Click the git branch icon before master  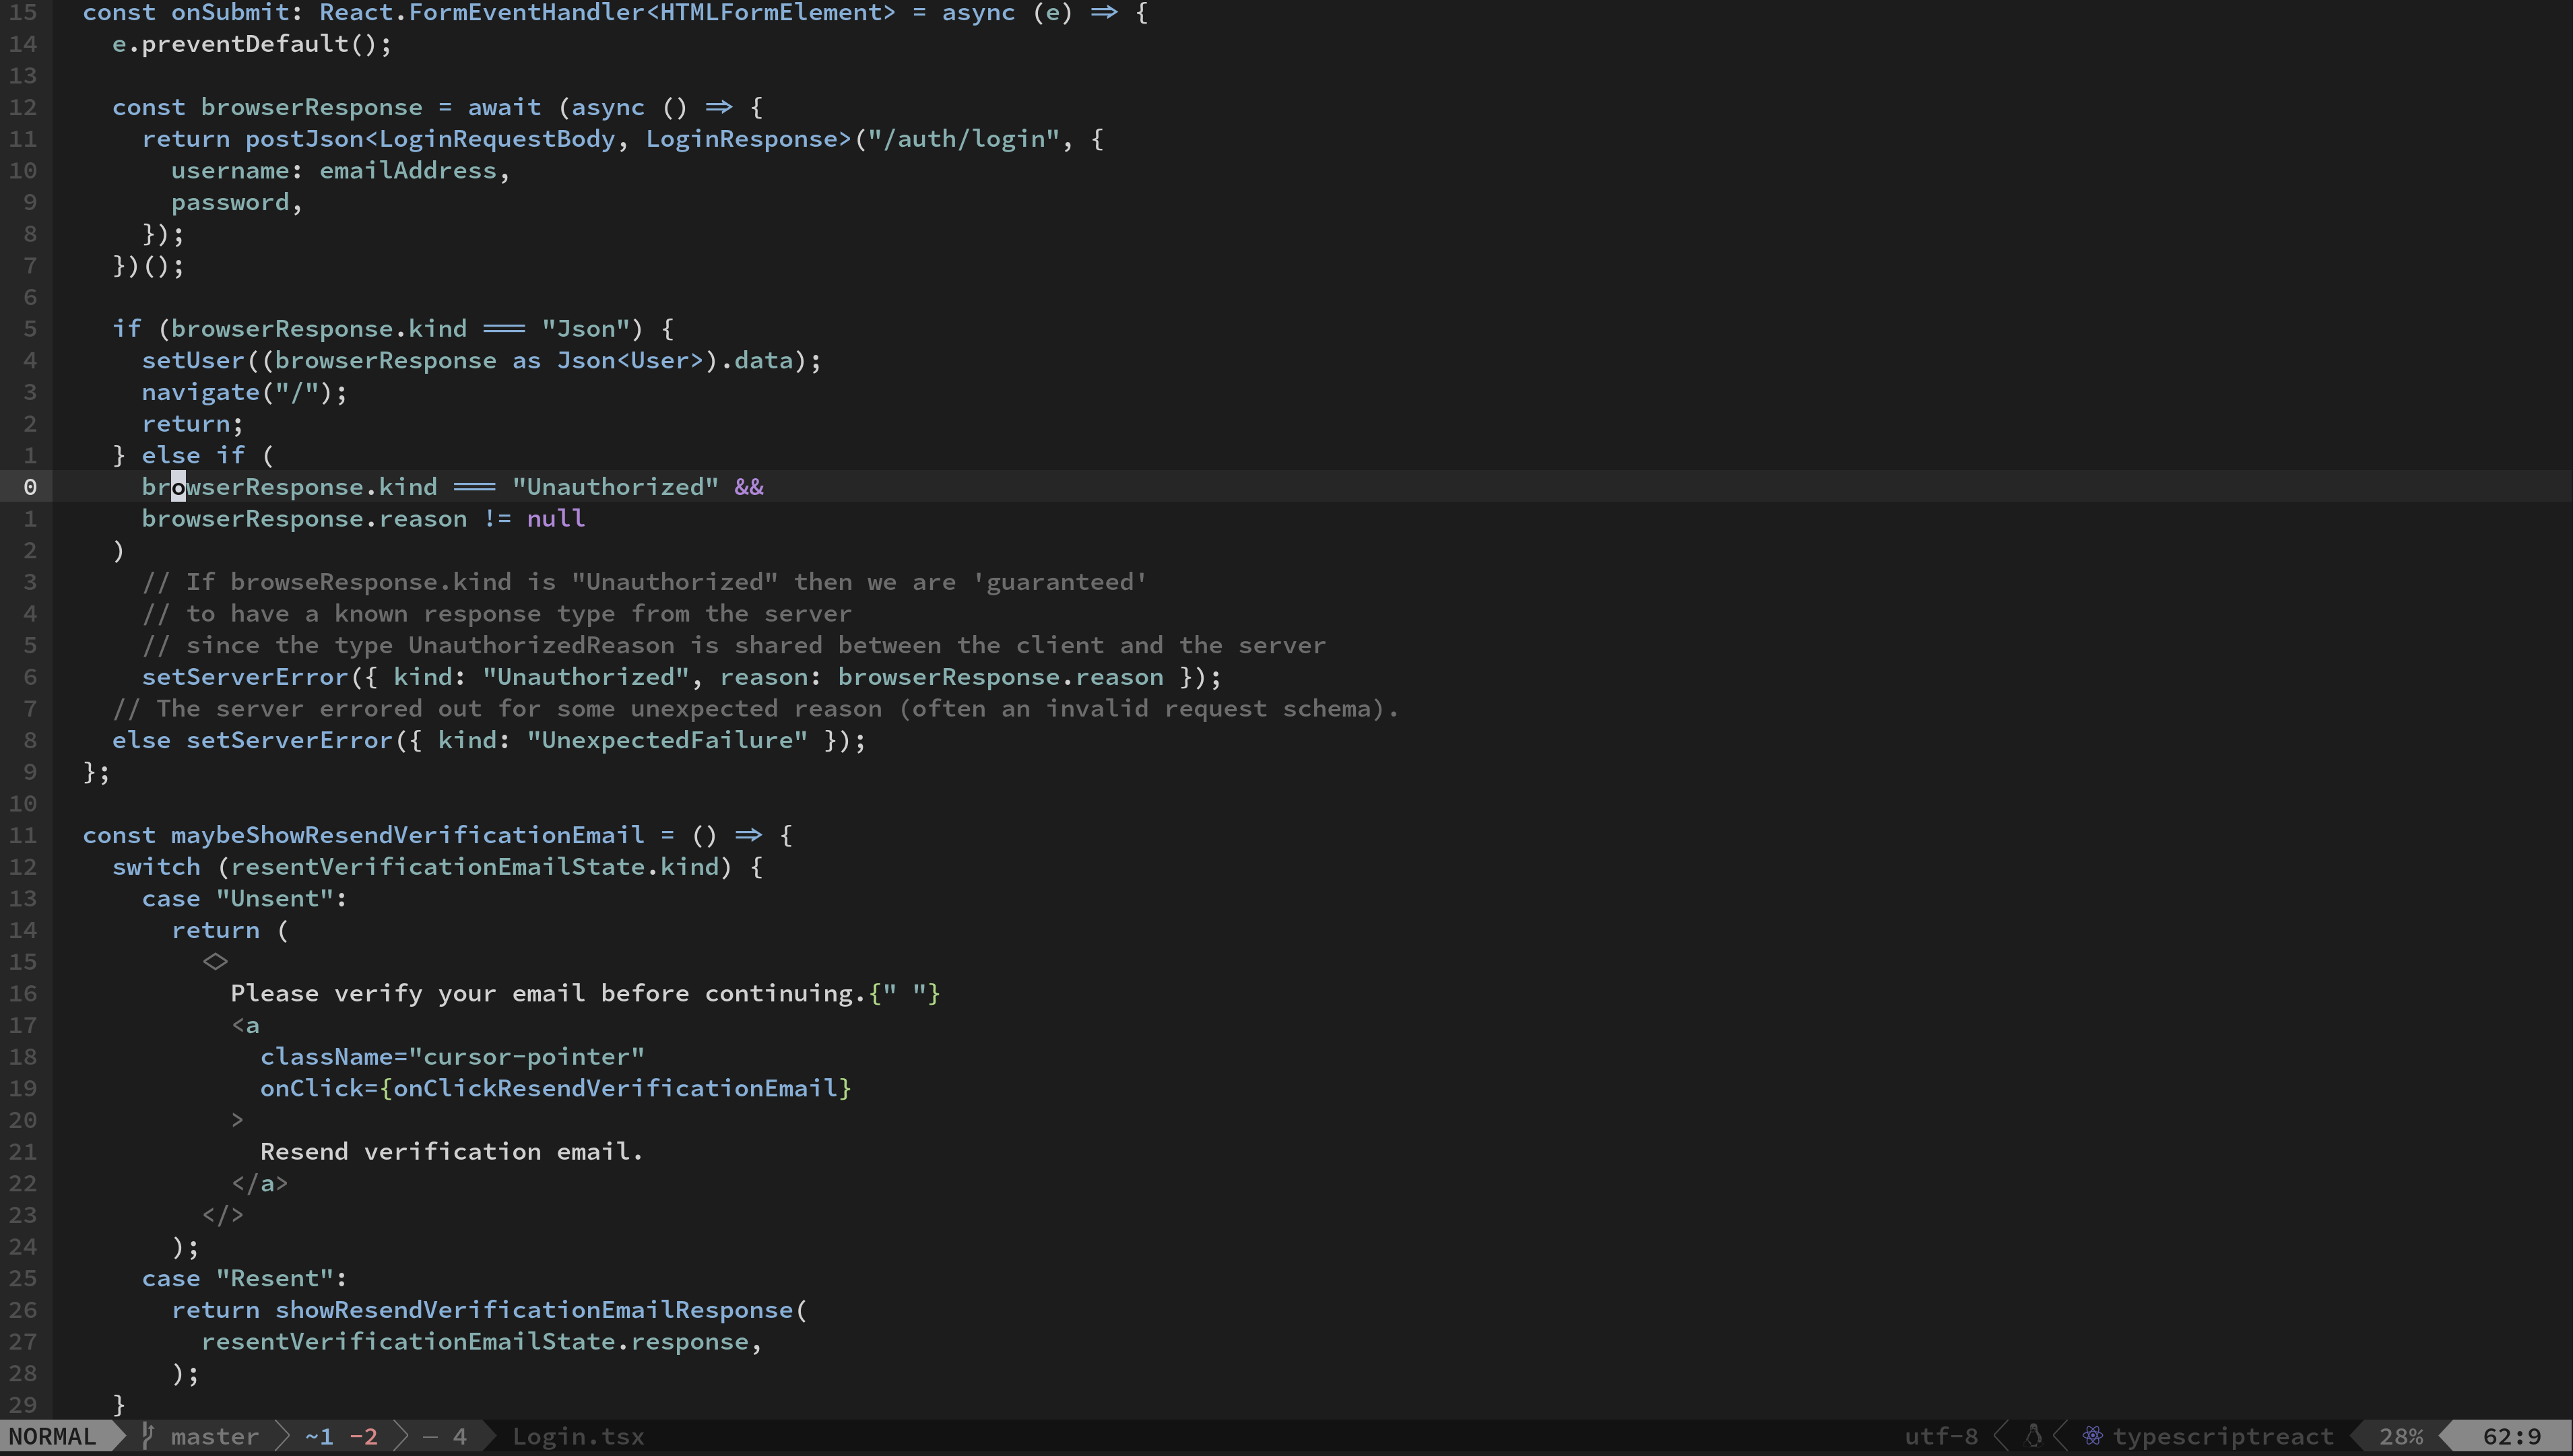[x=148, y=1436]
